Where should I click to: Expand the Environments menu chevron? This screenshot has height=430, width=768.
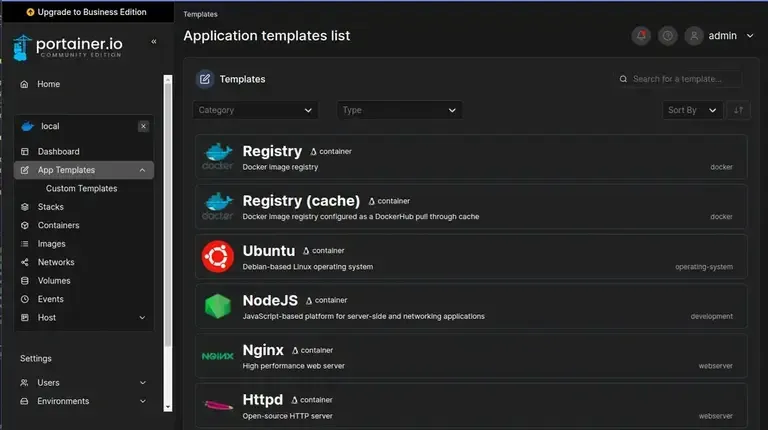143,401
